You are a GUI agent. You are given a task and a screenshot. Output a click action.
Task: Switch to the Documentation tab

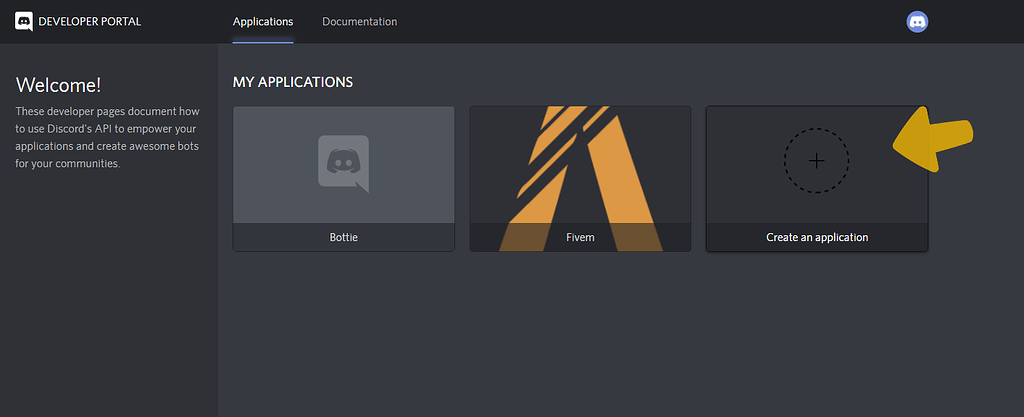click(x=359, y=22)
